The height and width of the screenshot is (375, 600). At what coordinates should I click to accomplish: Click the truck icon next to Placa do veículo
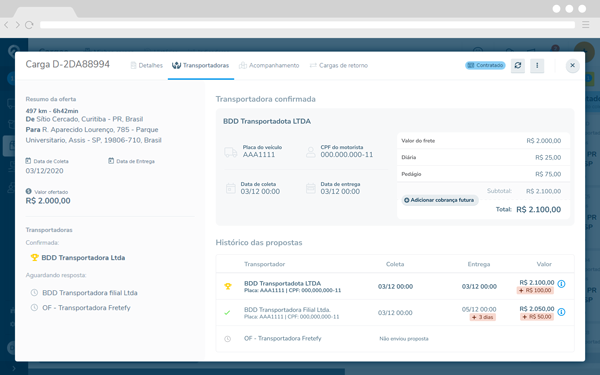[231, 152]
